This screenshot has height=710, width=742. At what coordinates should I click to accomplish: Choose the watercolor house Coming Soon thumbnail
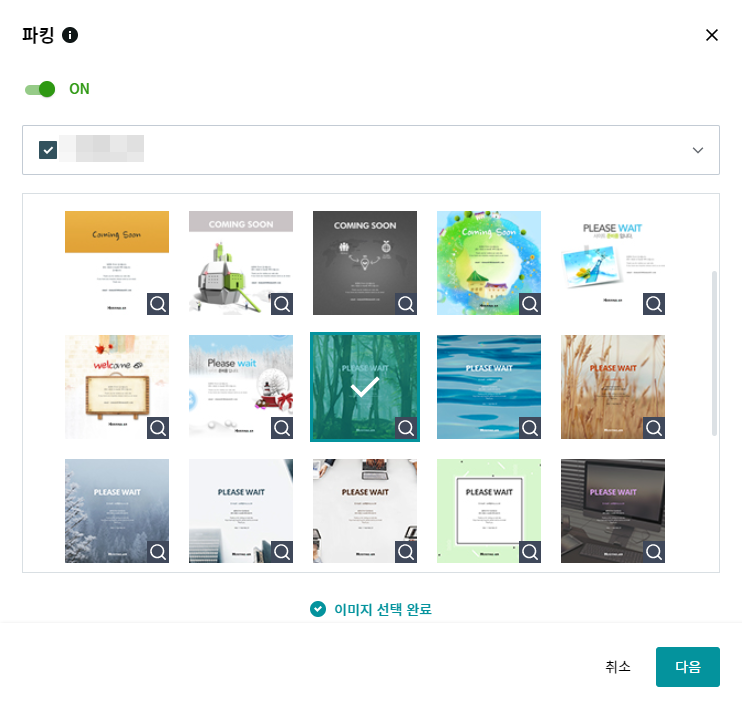489,263
